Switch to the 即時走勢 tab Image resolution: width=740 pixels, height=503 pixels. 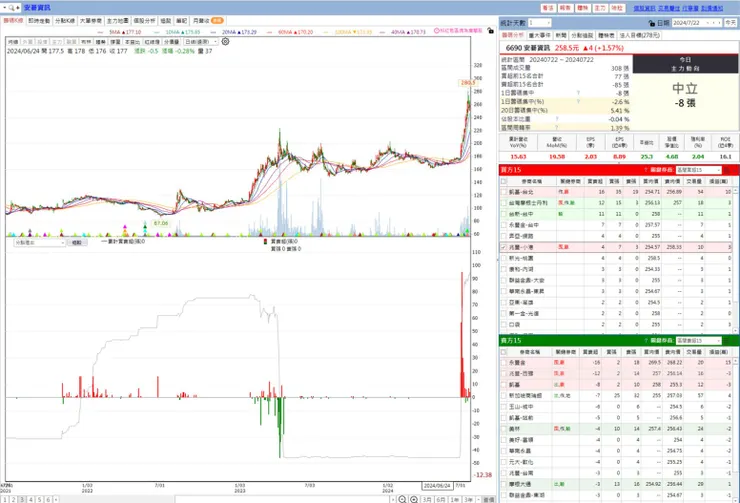click(x=39, y=21)
